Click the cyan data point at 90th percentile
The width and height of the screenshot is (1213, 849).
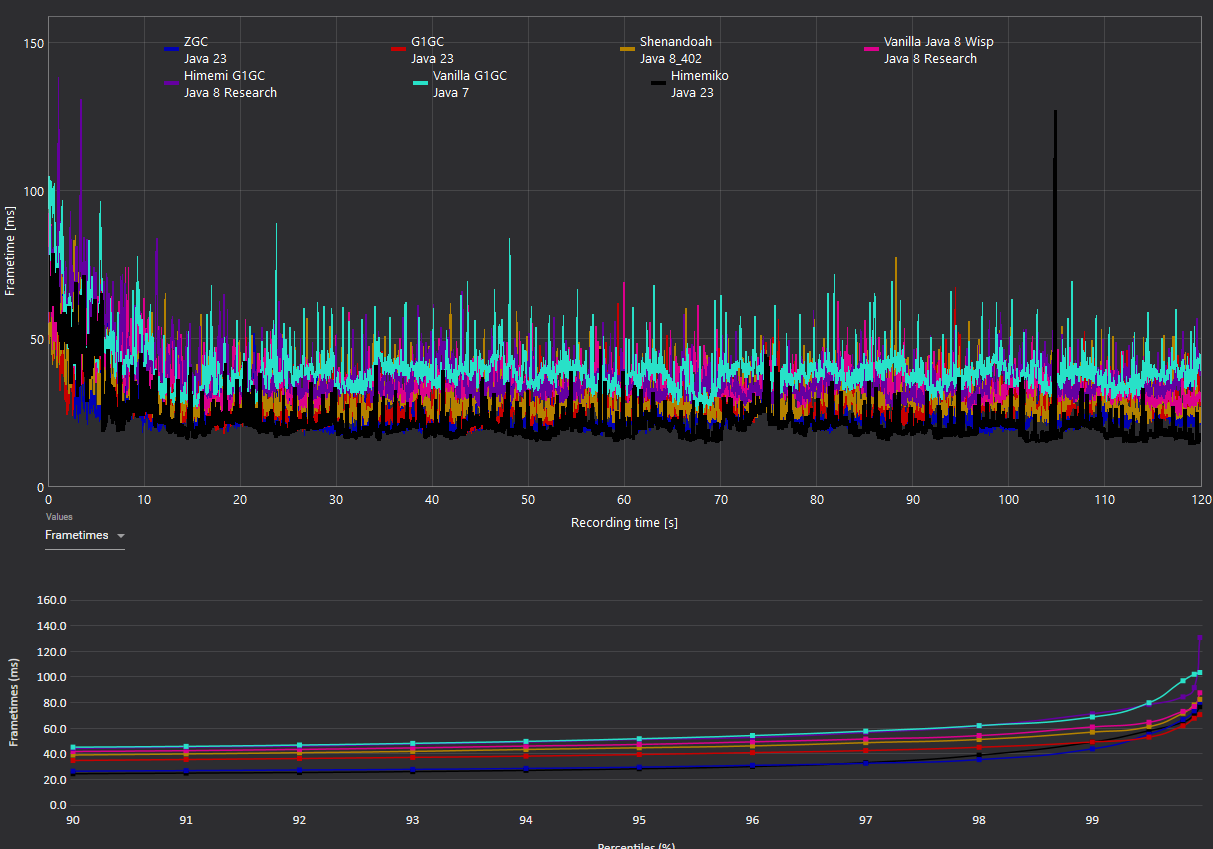coord(73,747)
